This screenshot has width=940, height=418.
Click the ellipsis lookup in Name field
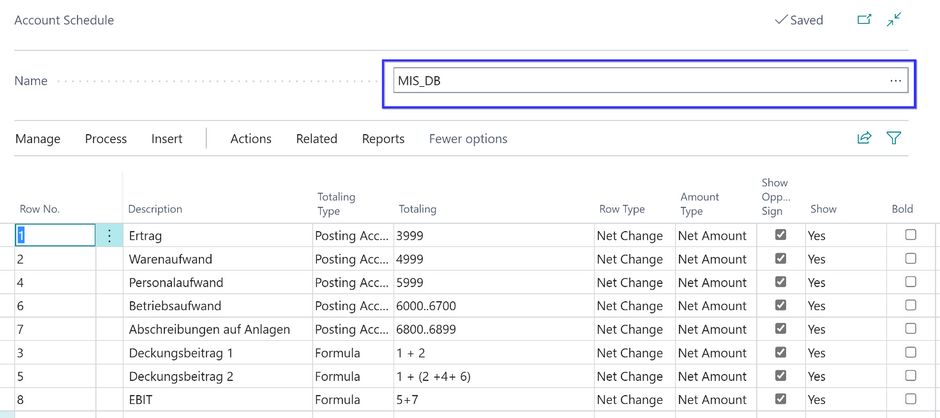pos(895,81)
